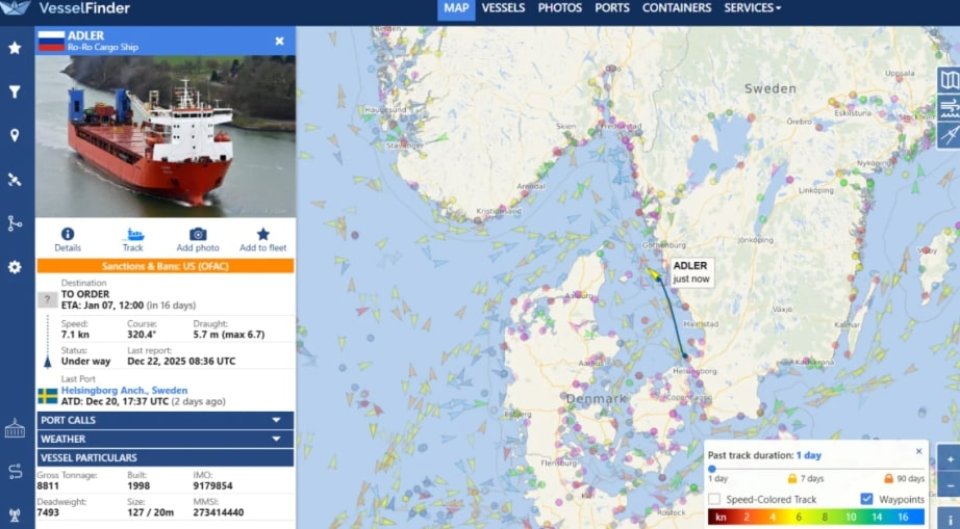
Task: Open the filter funnel icon in sidebar
Action: point(15,92)
